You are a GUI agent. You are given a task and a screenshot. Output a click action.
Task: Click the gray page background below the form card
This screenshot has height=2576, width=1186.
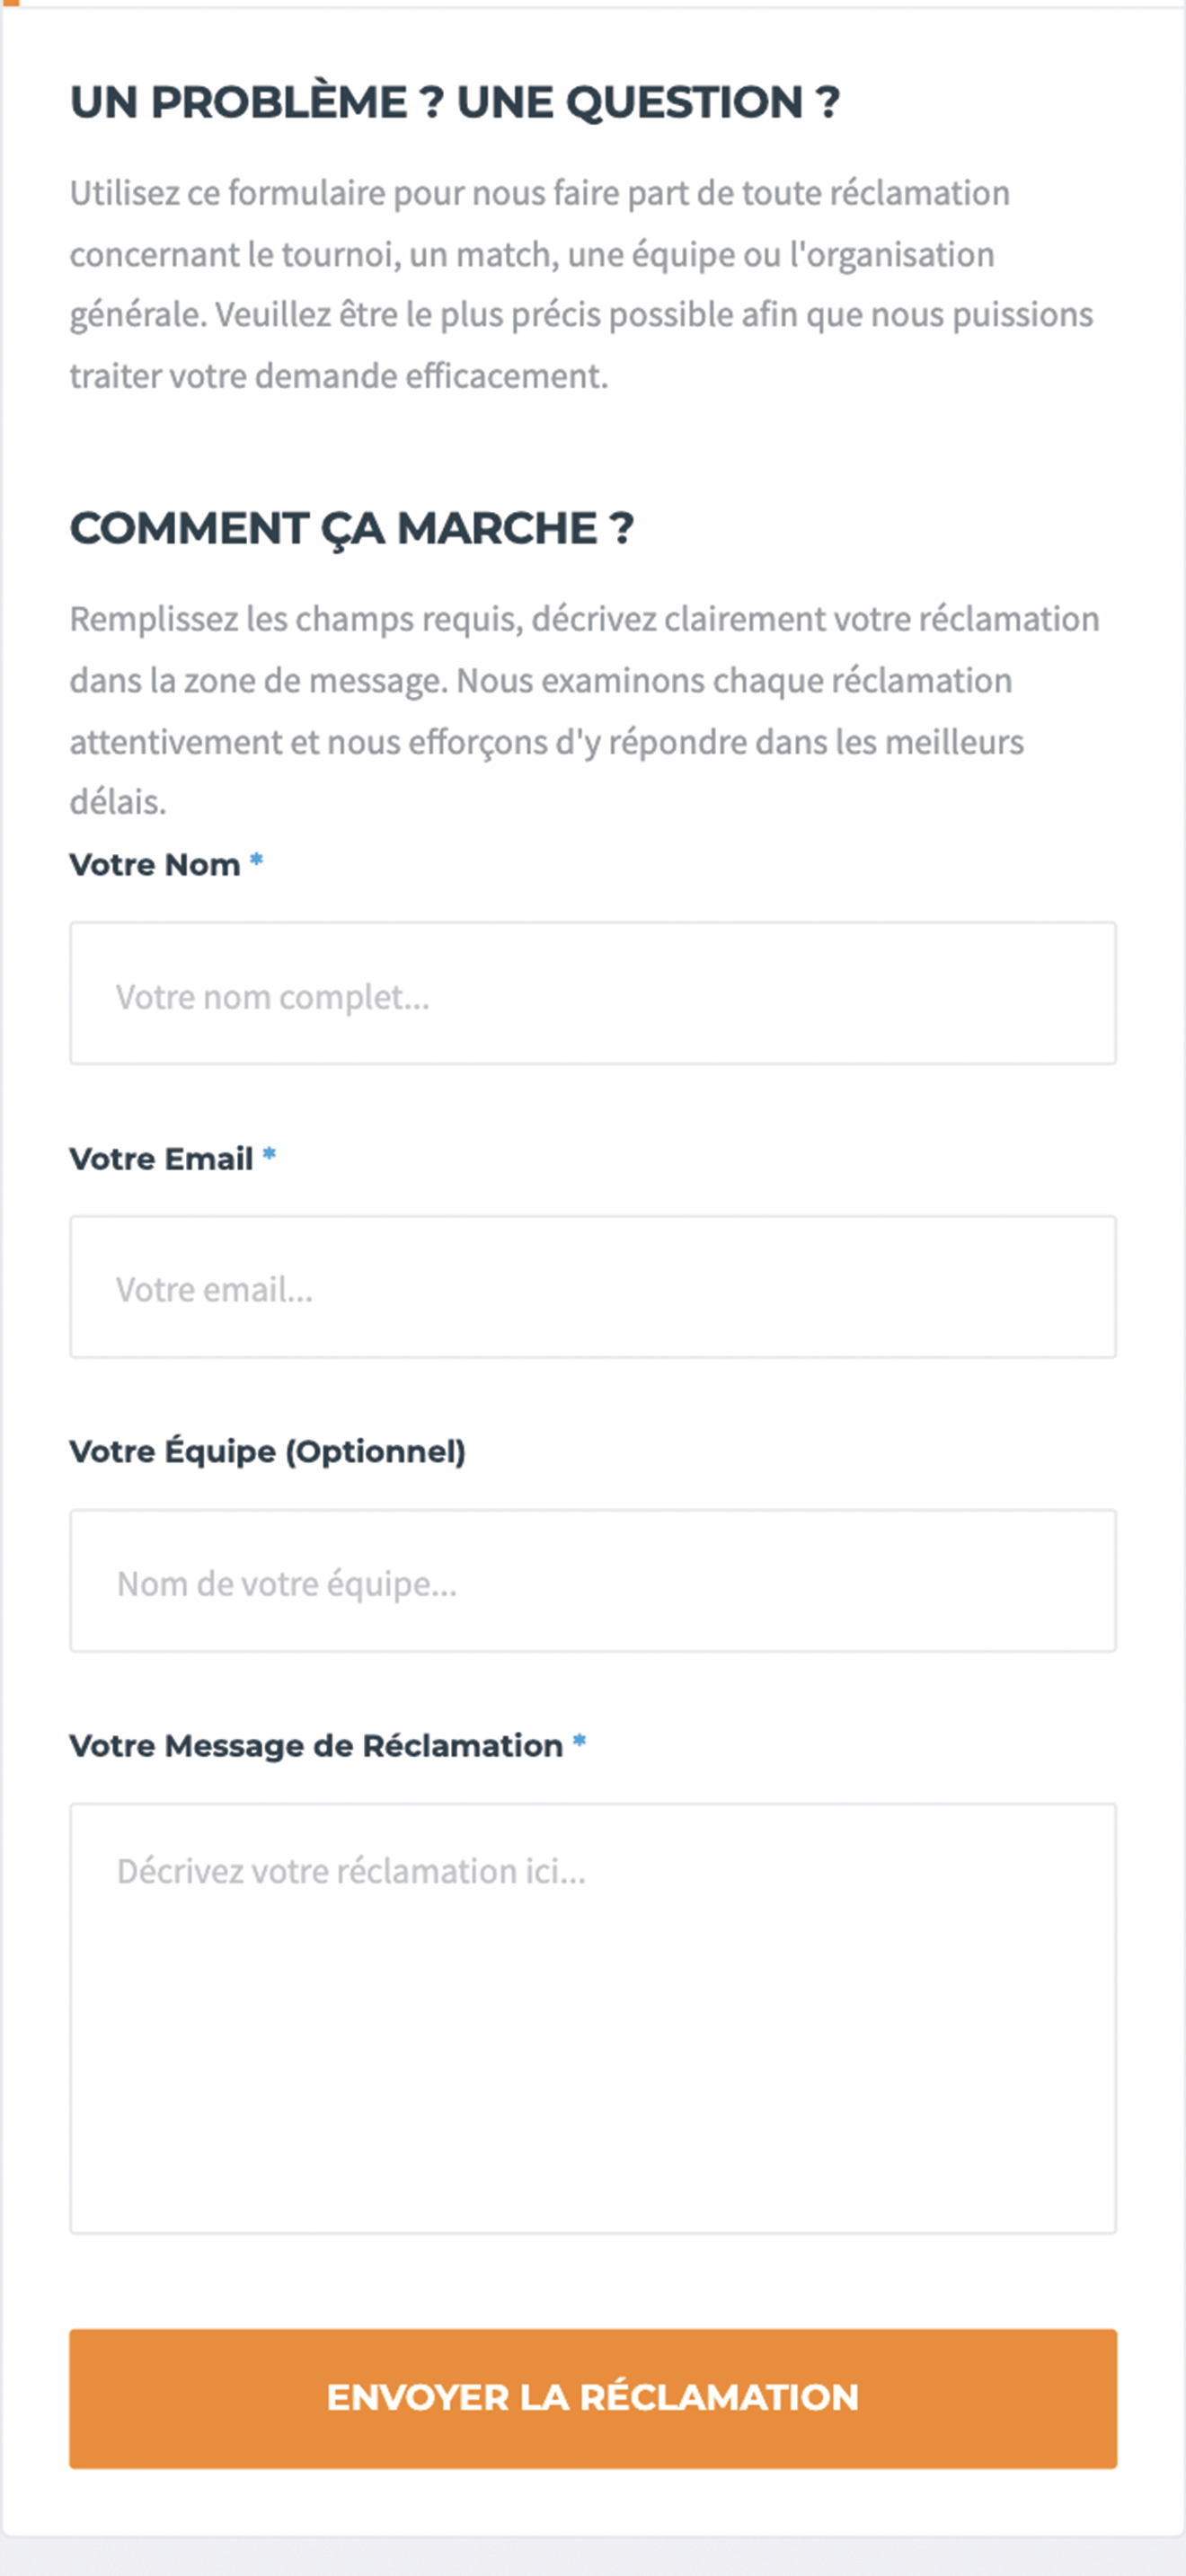coord(592,2558)
